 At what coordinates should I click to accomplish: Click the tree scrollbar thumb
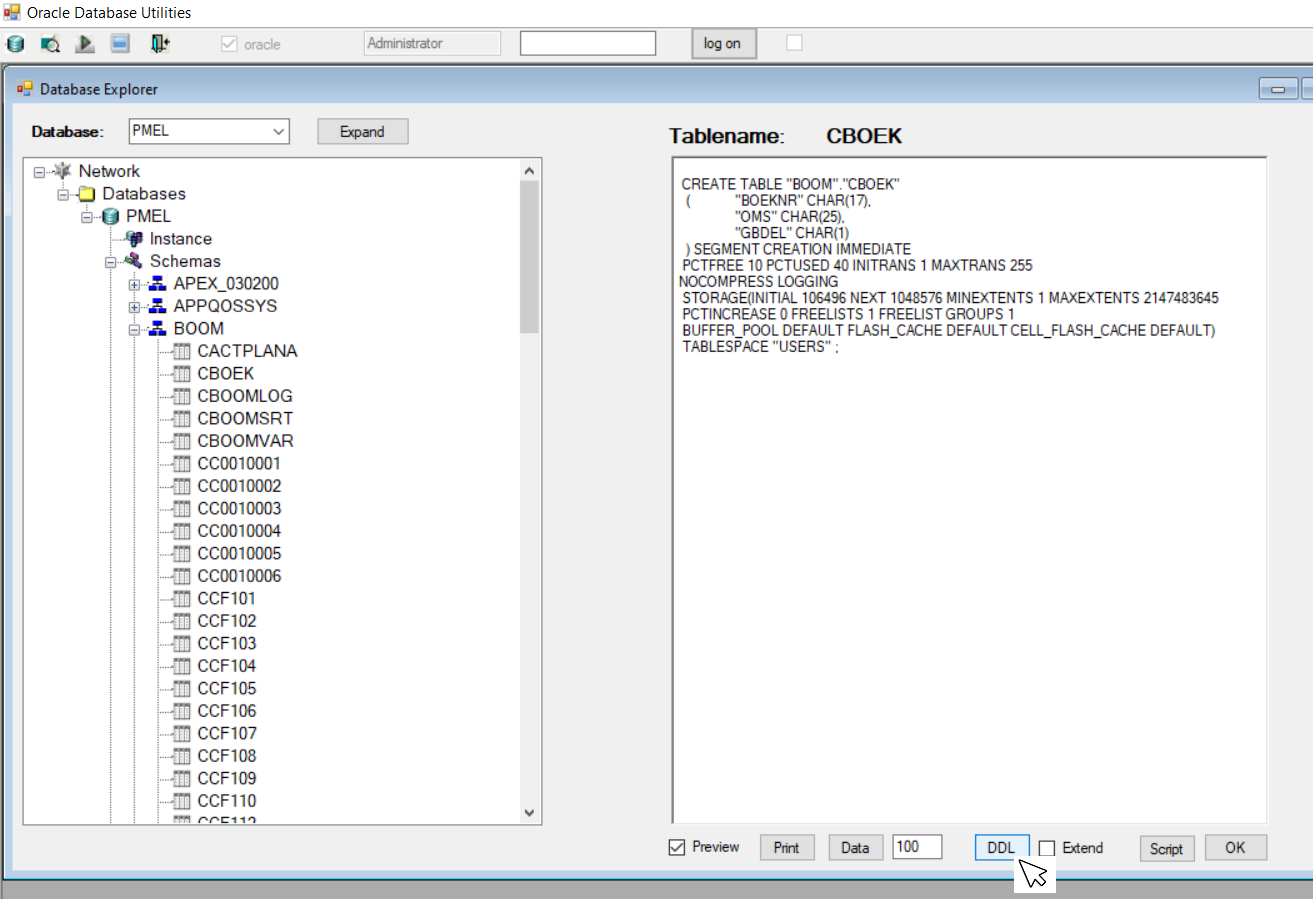pyautogui.click(x=530, y=257)
